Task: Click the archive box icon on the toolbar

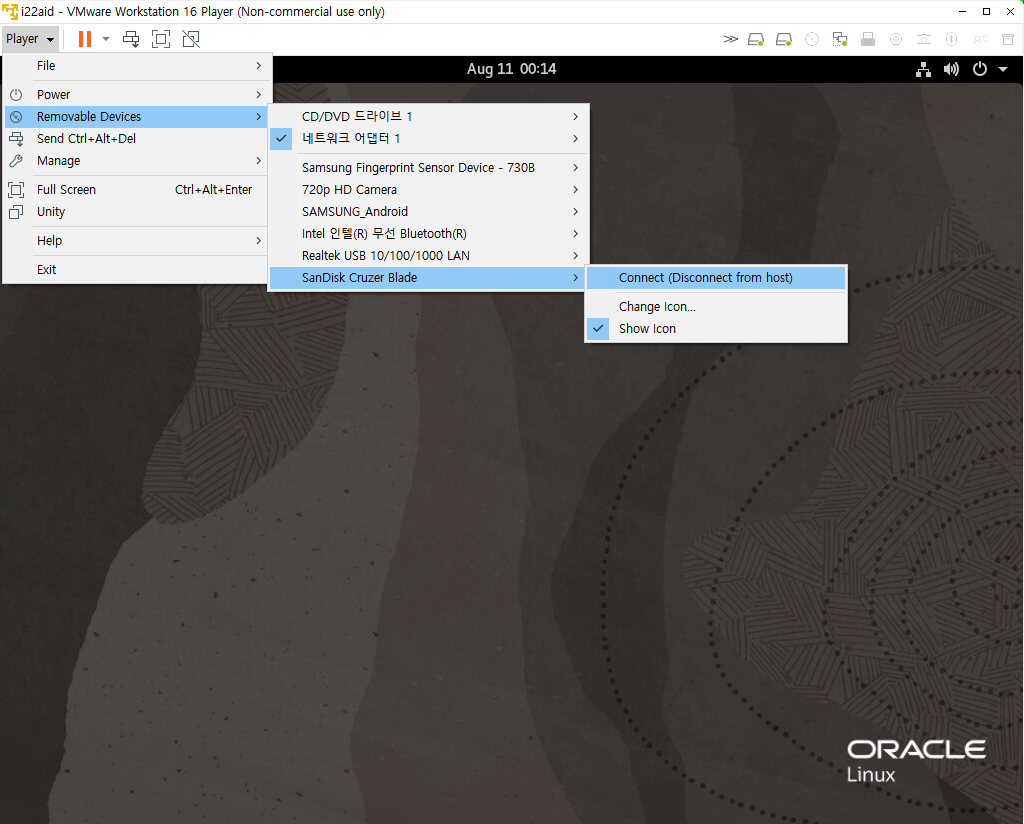Action: [x=1008, y=39]
